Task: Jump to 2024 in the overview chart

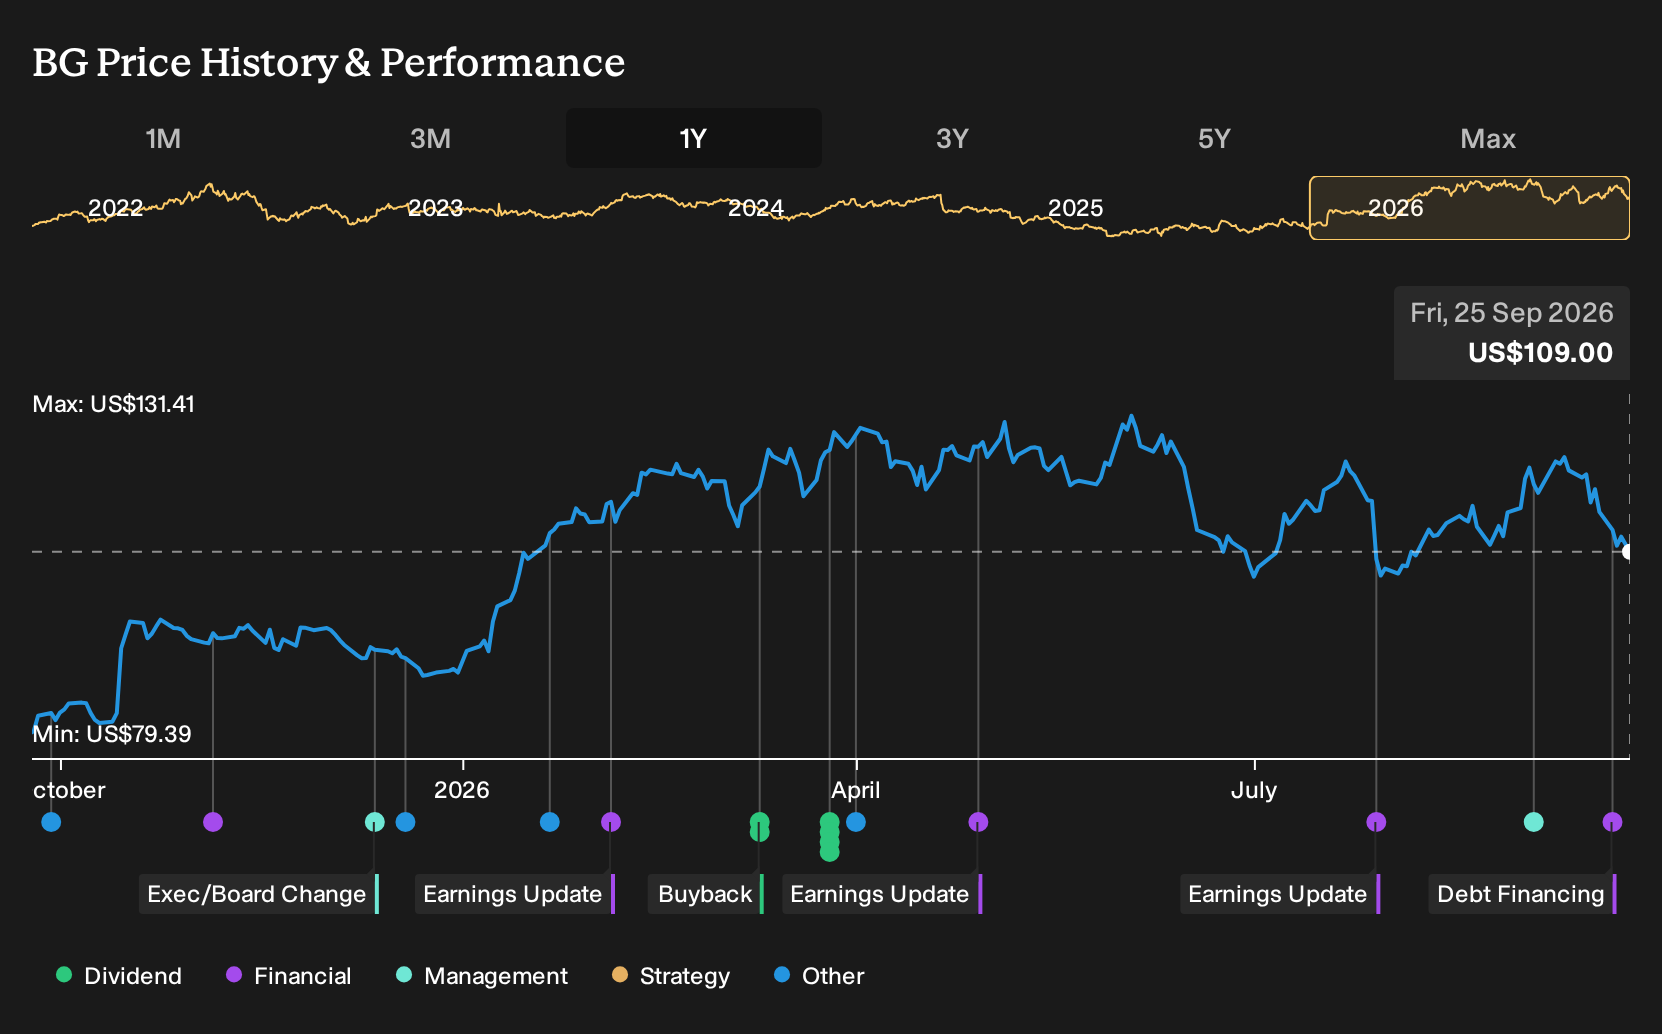Action: [755, 208]
